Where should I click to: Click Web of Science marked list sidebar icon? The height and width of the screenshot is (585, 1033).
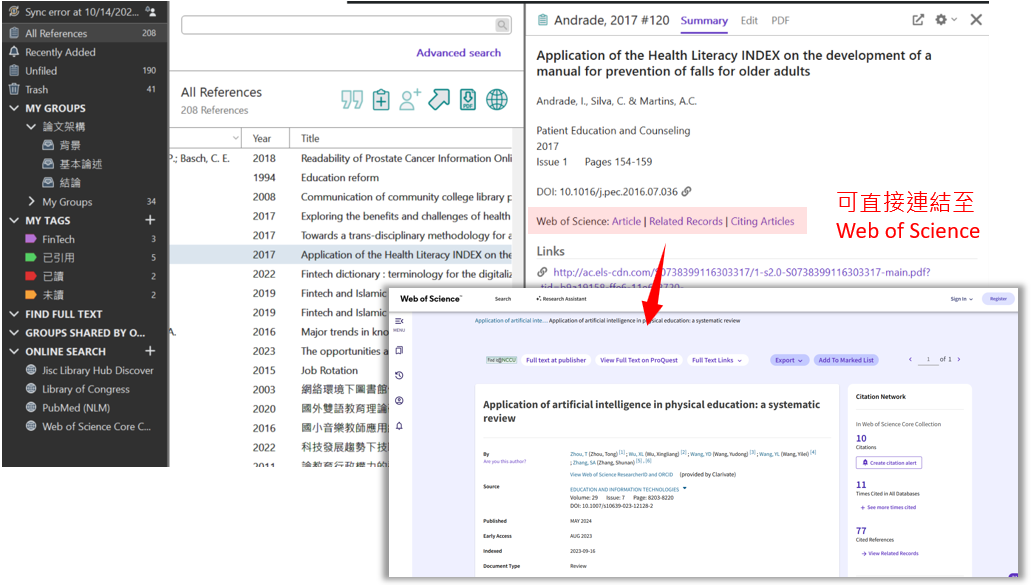pos(399,350)
